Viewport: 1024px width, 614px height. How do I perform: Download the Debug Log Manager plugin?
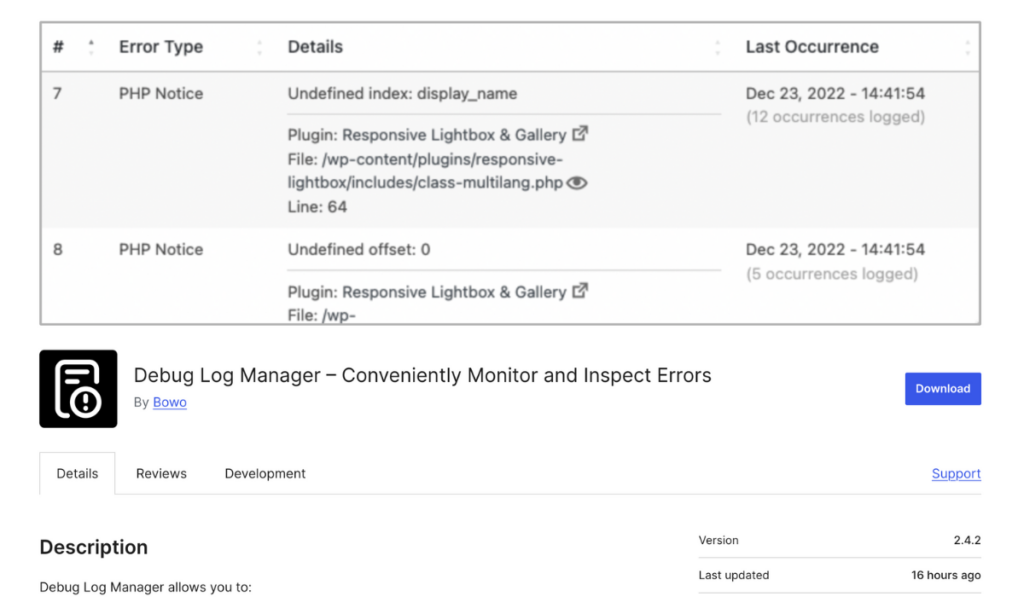click(x=942, y=388)
